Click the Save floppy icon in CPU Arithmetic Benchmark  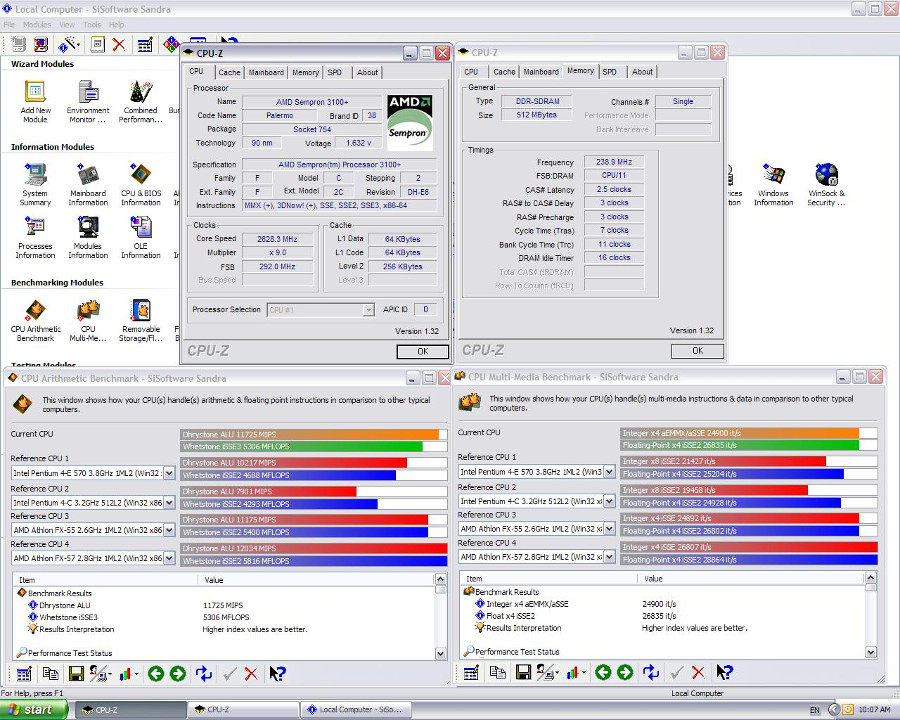[x=76, y=673]
